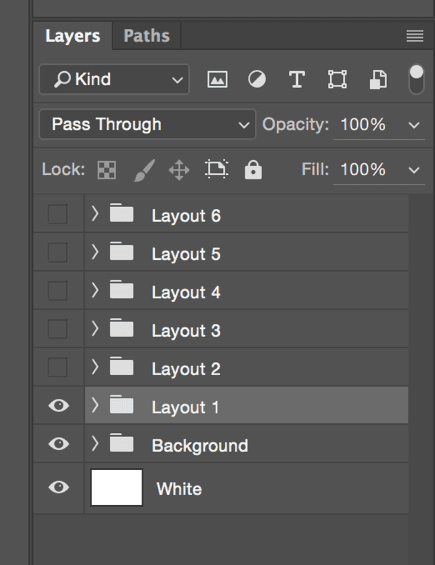Filter for smart objects
Image resolution: width=435 pixels, height=565 pixels.
(378, 79)
